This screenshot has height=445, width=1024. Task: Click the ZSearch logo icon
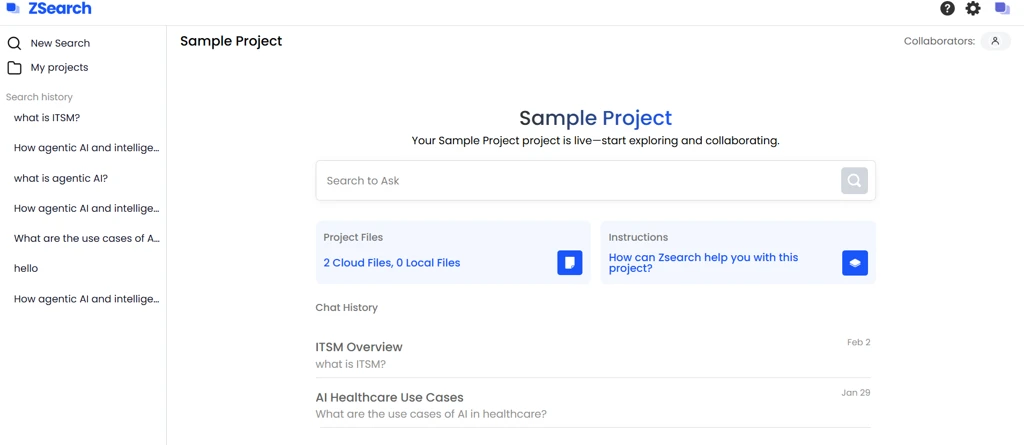point(13,9)
